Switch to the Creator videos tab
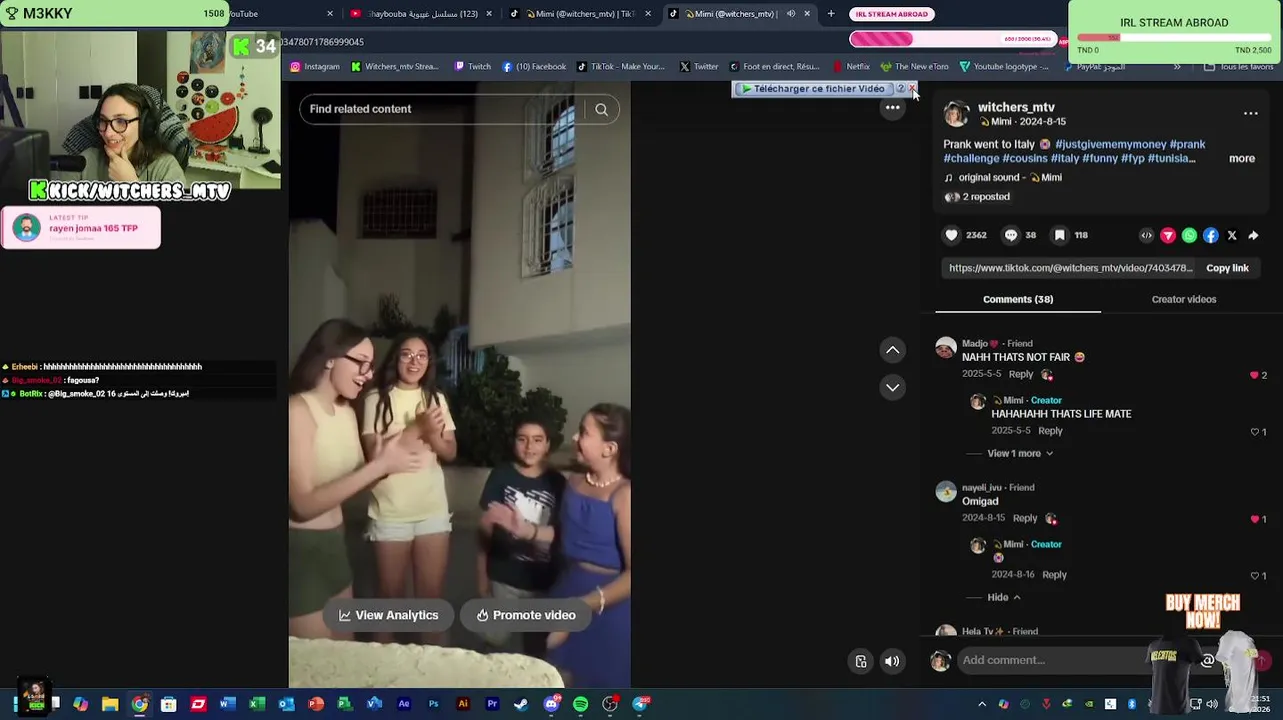Viewport: 1283px width, 720px height. click(x=1184, y=299)
